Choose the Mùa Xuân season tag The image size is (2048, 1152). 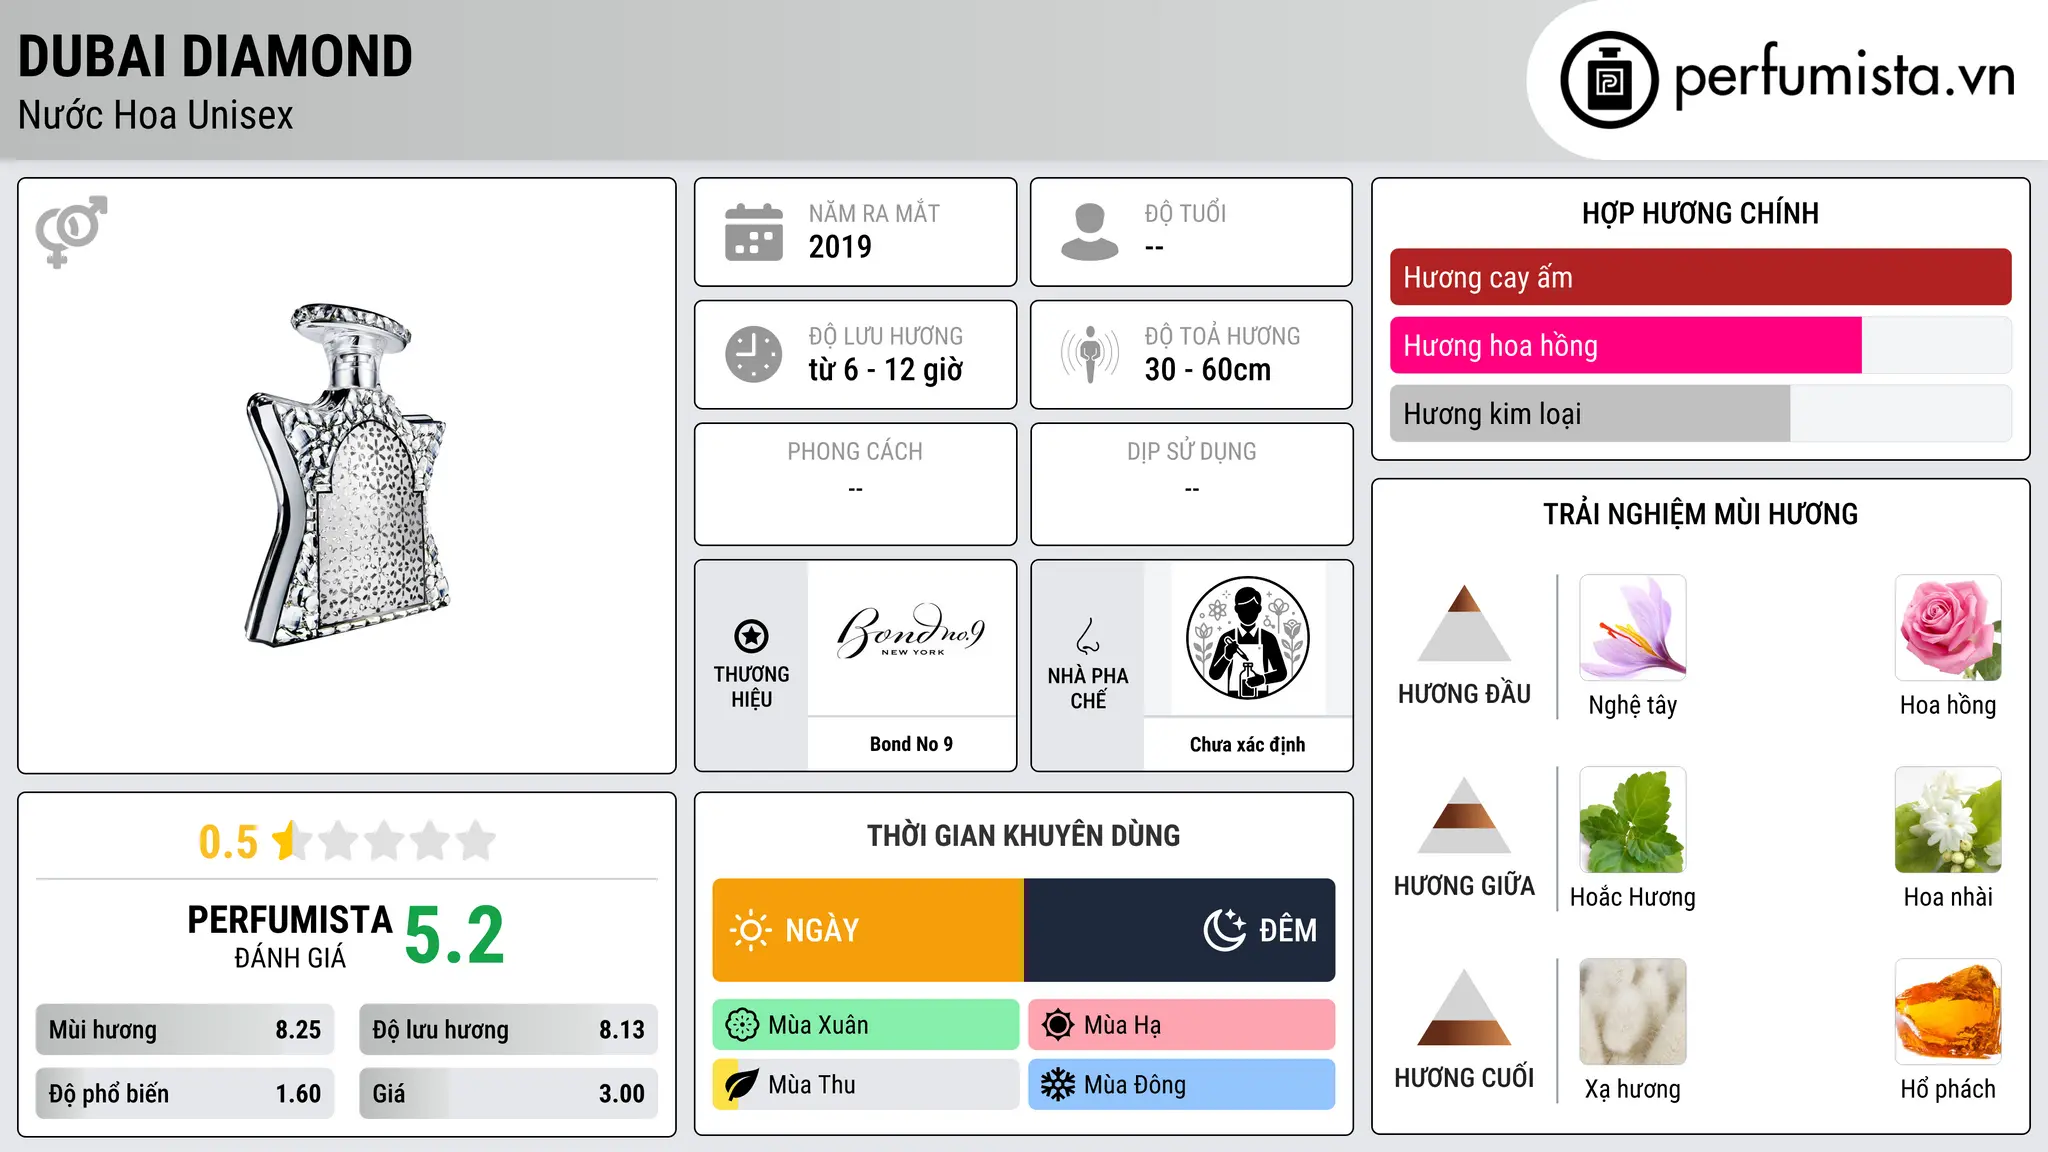(866, 1025)
